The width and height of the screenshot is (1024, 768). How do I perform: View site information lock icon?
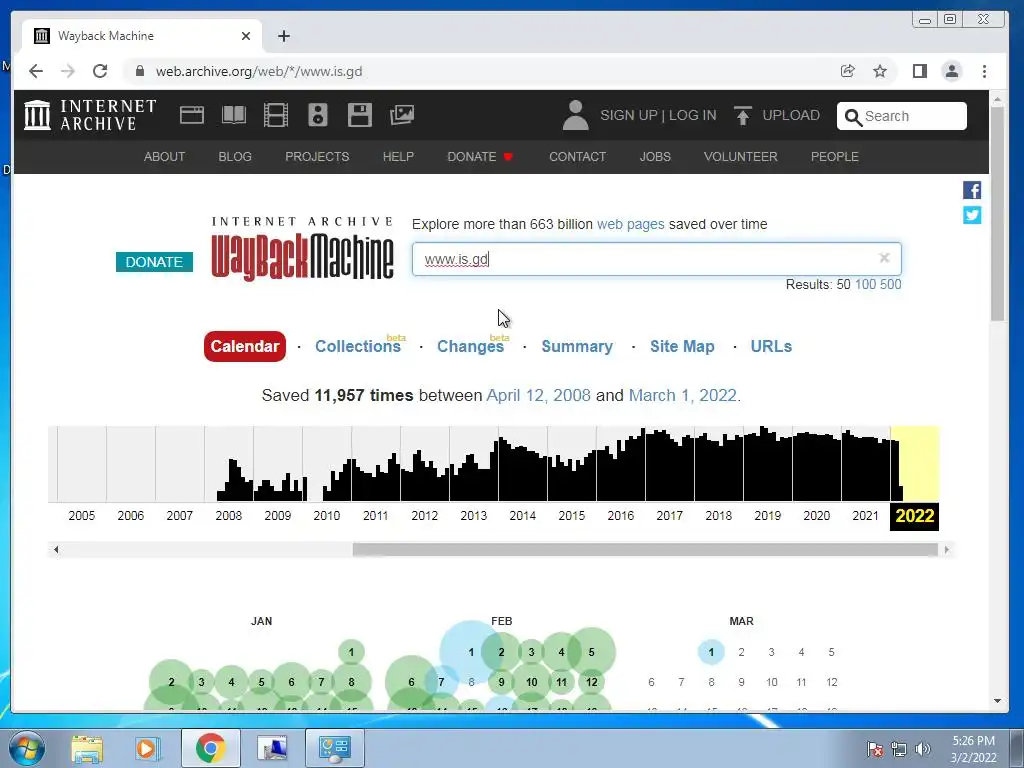coord(139,71)
